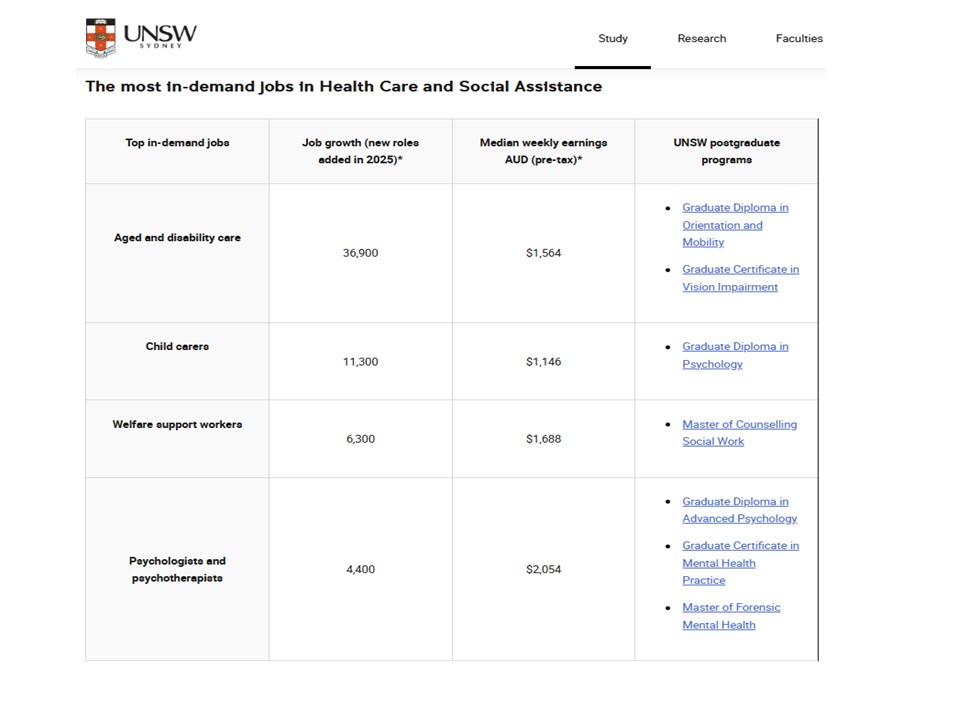This screenshot has width=960, height=720.
Task: Click the 'Median weekly earnings' column header
Action: [x=543, y=151]
